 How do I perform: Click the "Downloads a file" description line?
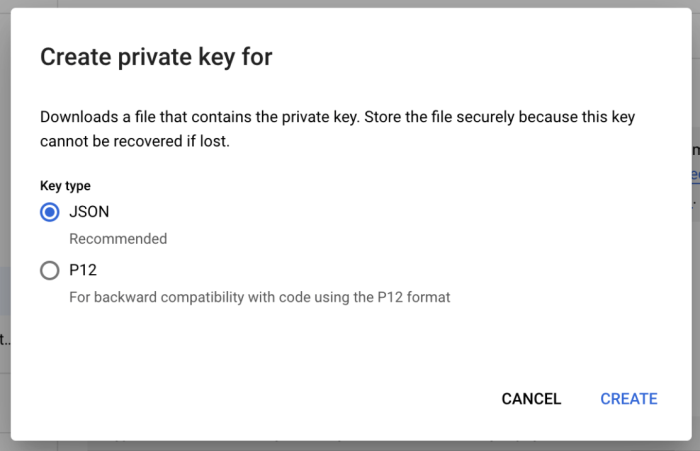coord(337,117)
